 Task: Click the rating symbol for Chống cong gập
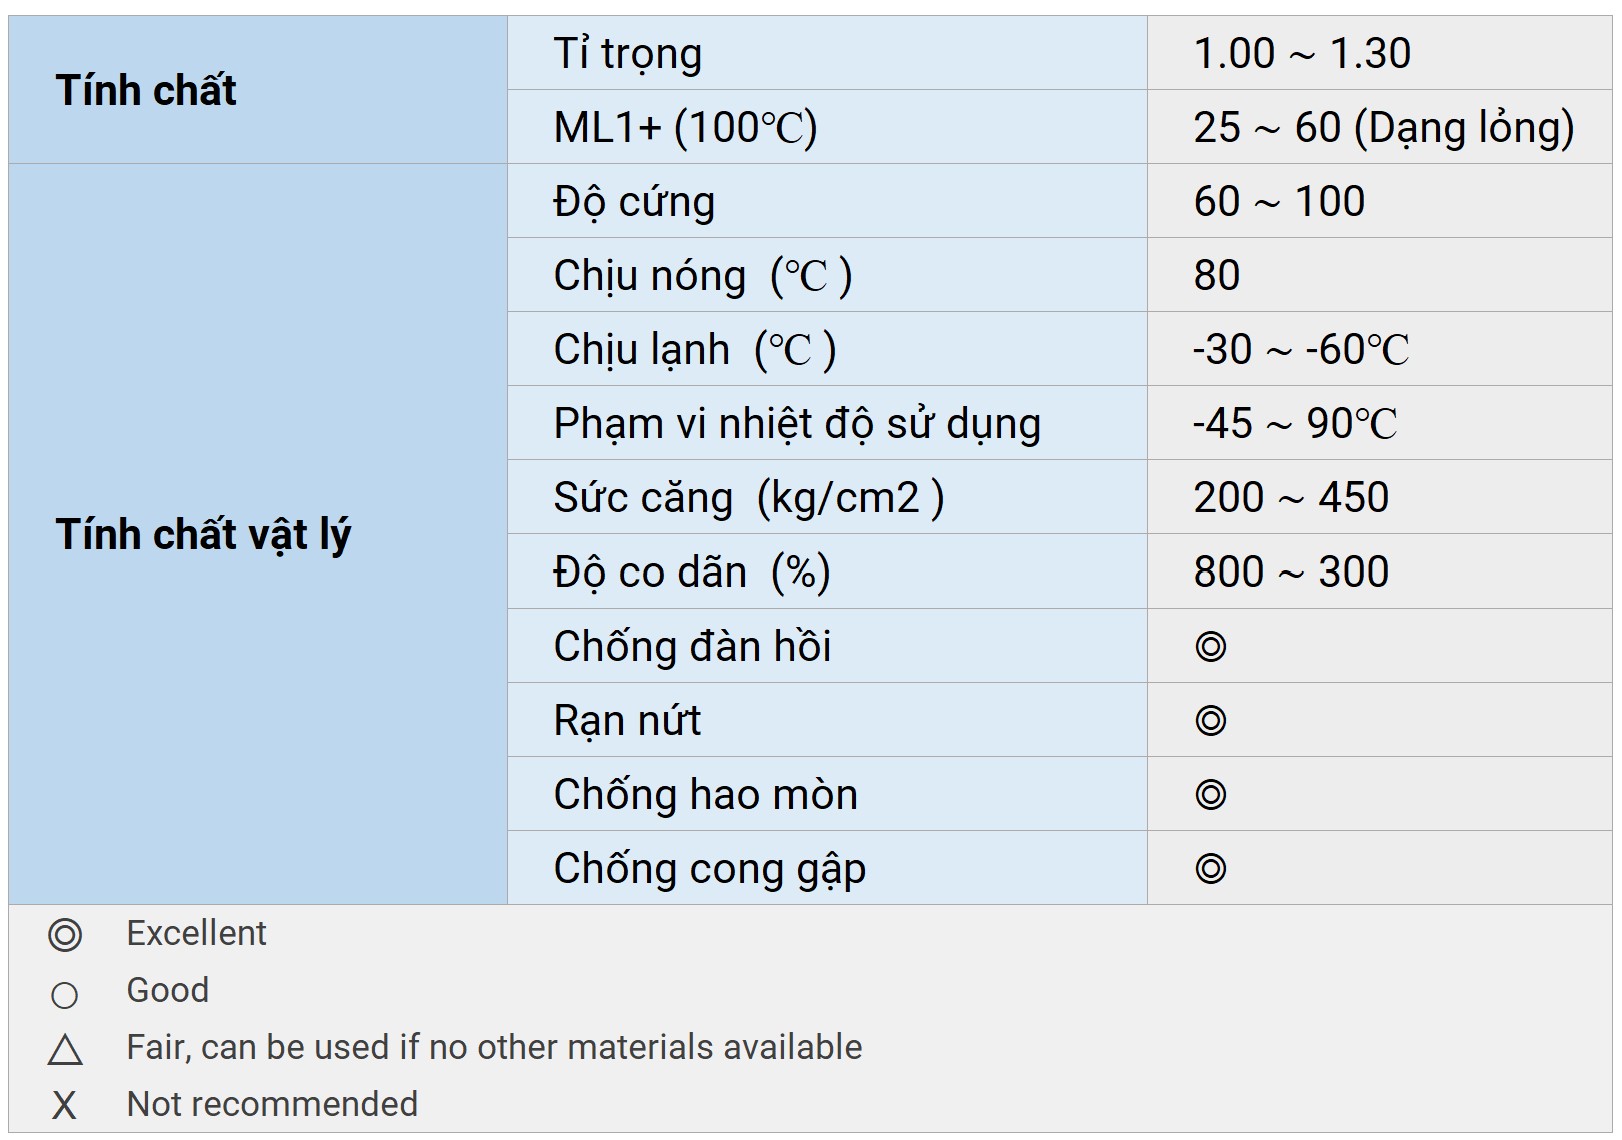tap(1210, 869)
